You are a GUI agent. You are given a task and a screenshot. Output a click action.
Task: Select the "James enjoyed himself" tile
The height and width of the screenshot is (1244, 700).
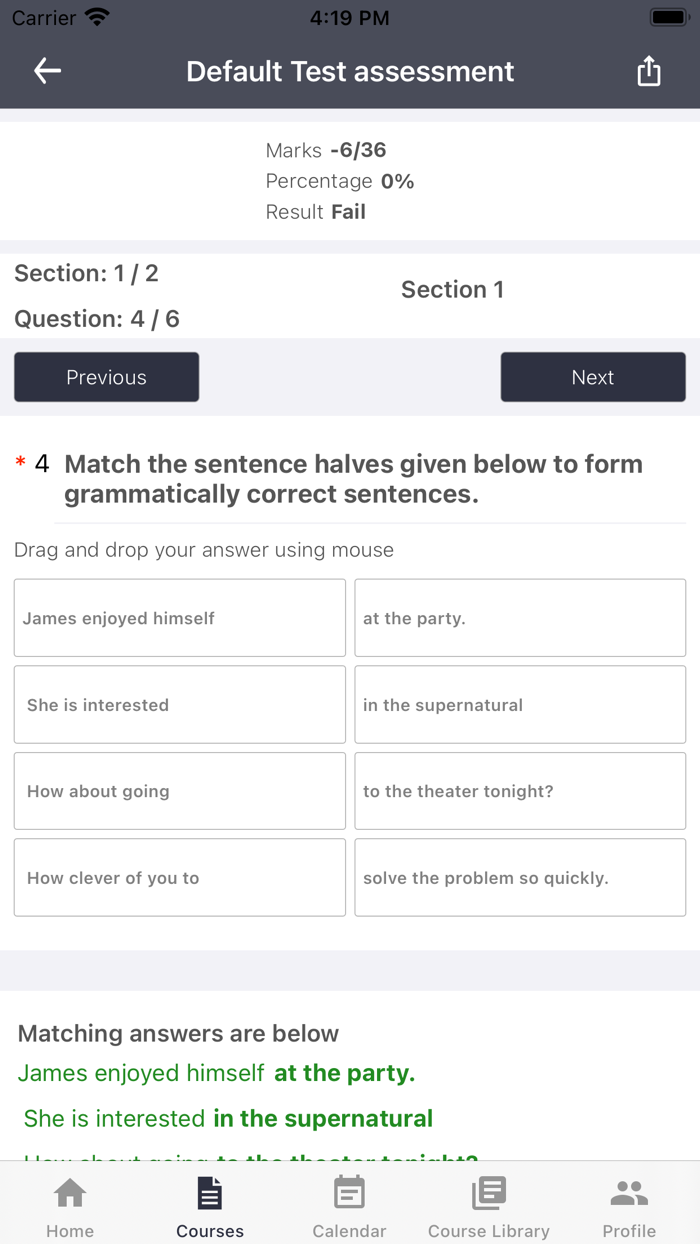[180, 618]
